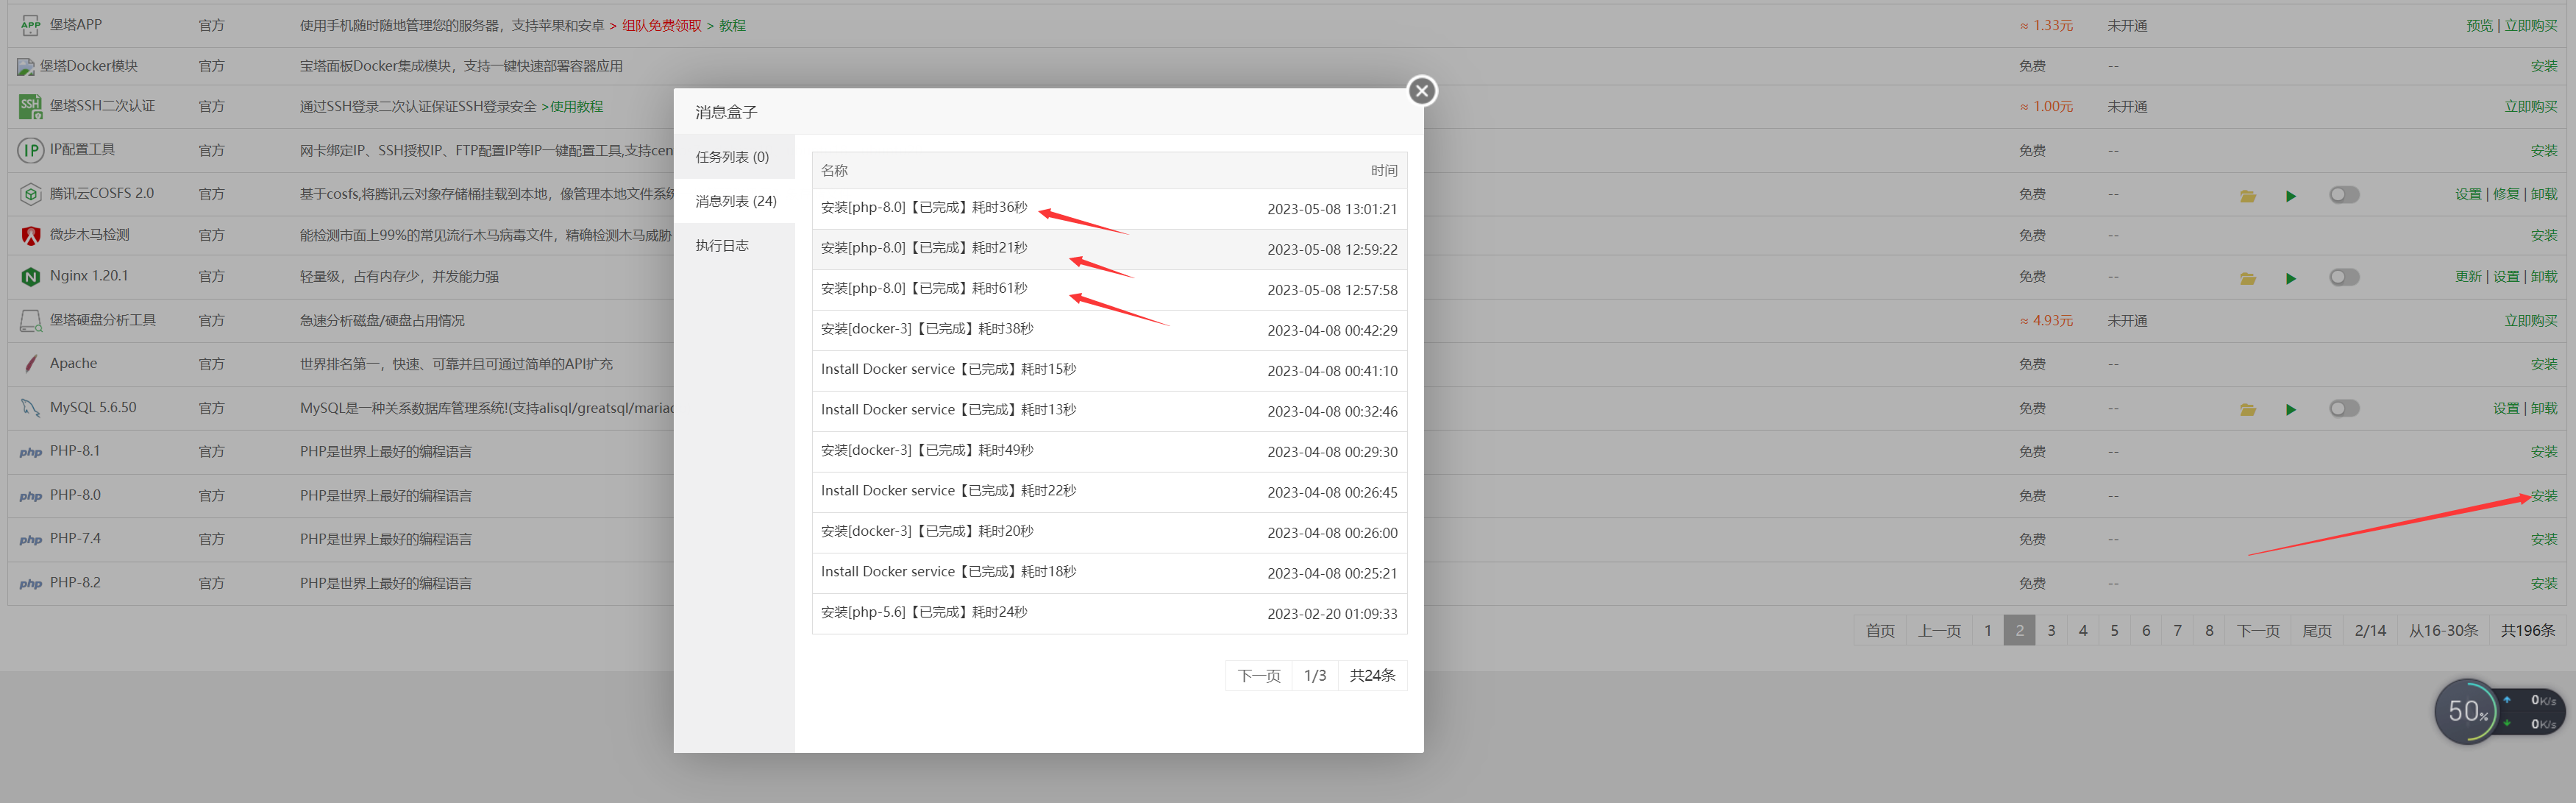Open folder icon for MySQL row
The image size is (2576, 803).
2247,409
